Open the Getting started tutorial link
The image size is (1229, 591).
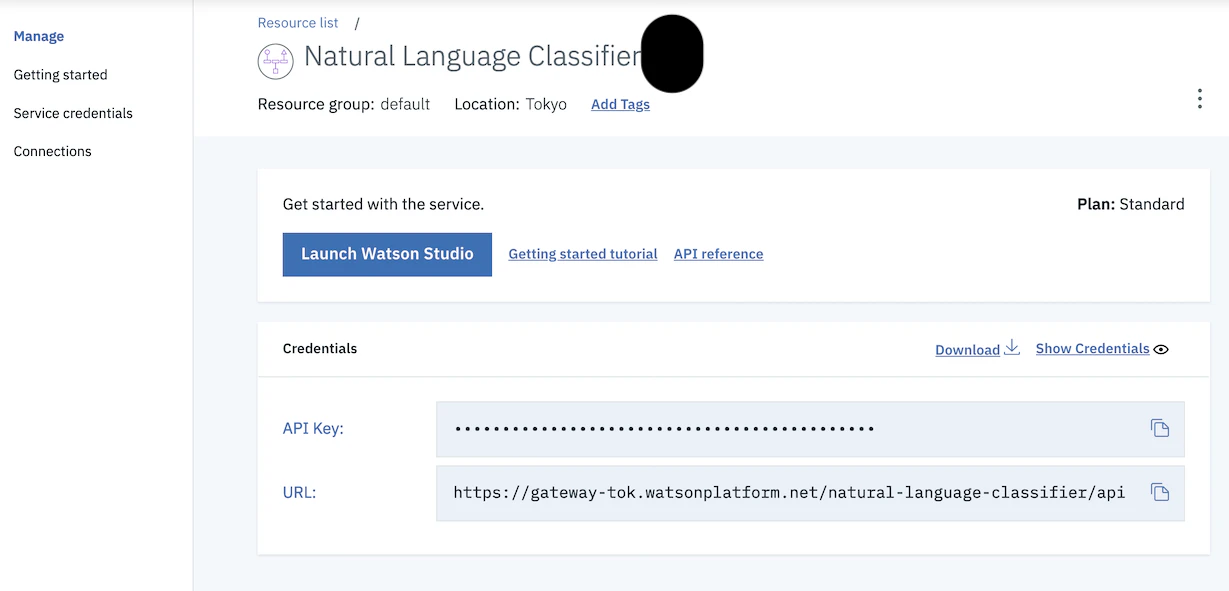(x=583, y=254)
